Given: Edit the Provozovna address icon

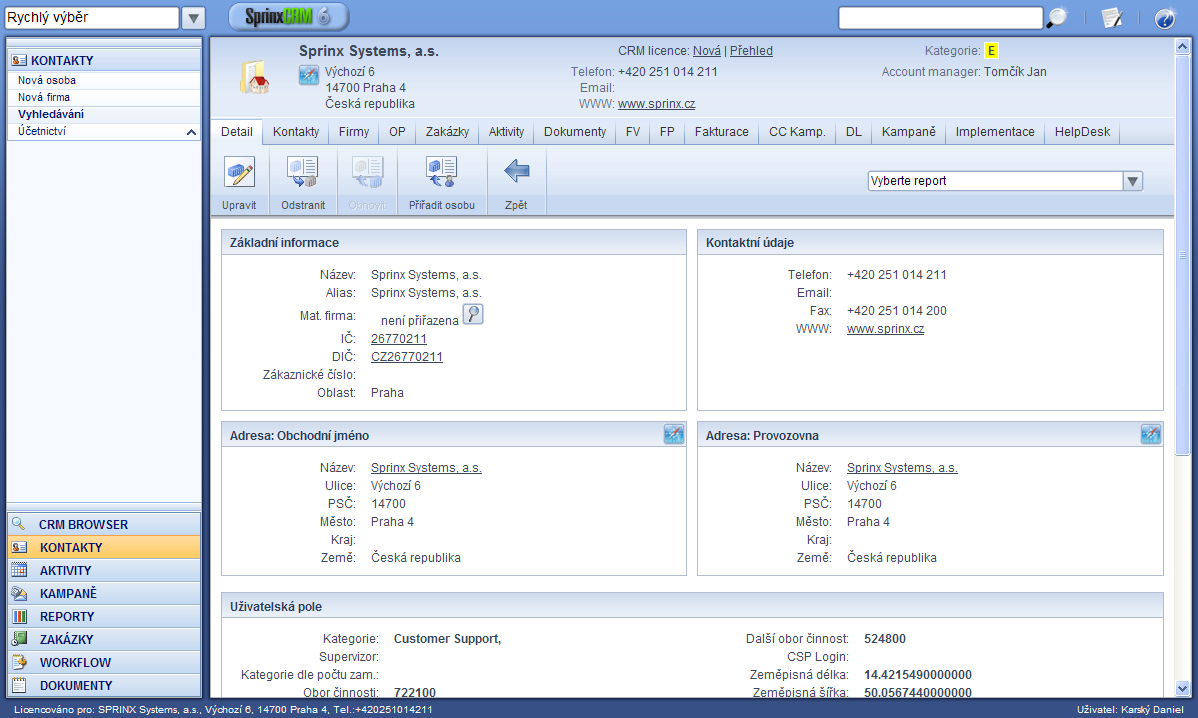Looking at the screenshot, I should coord(1151,434).
